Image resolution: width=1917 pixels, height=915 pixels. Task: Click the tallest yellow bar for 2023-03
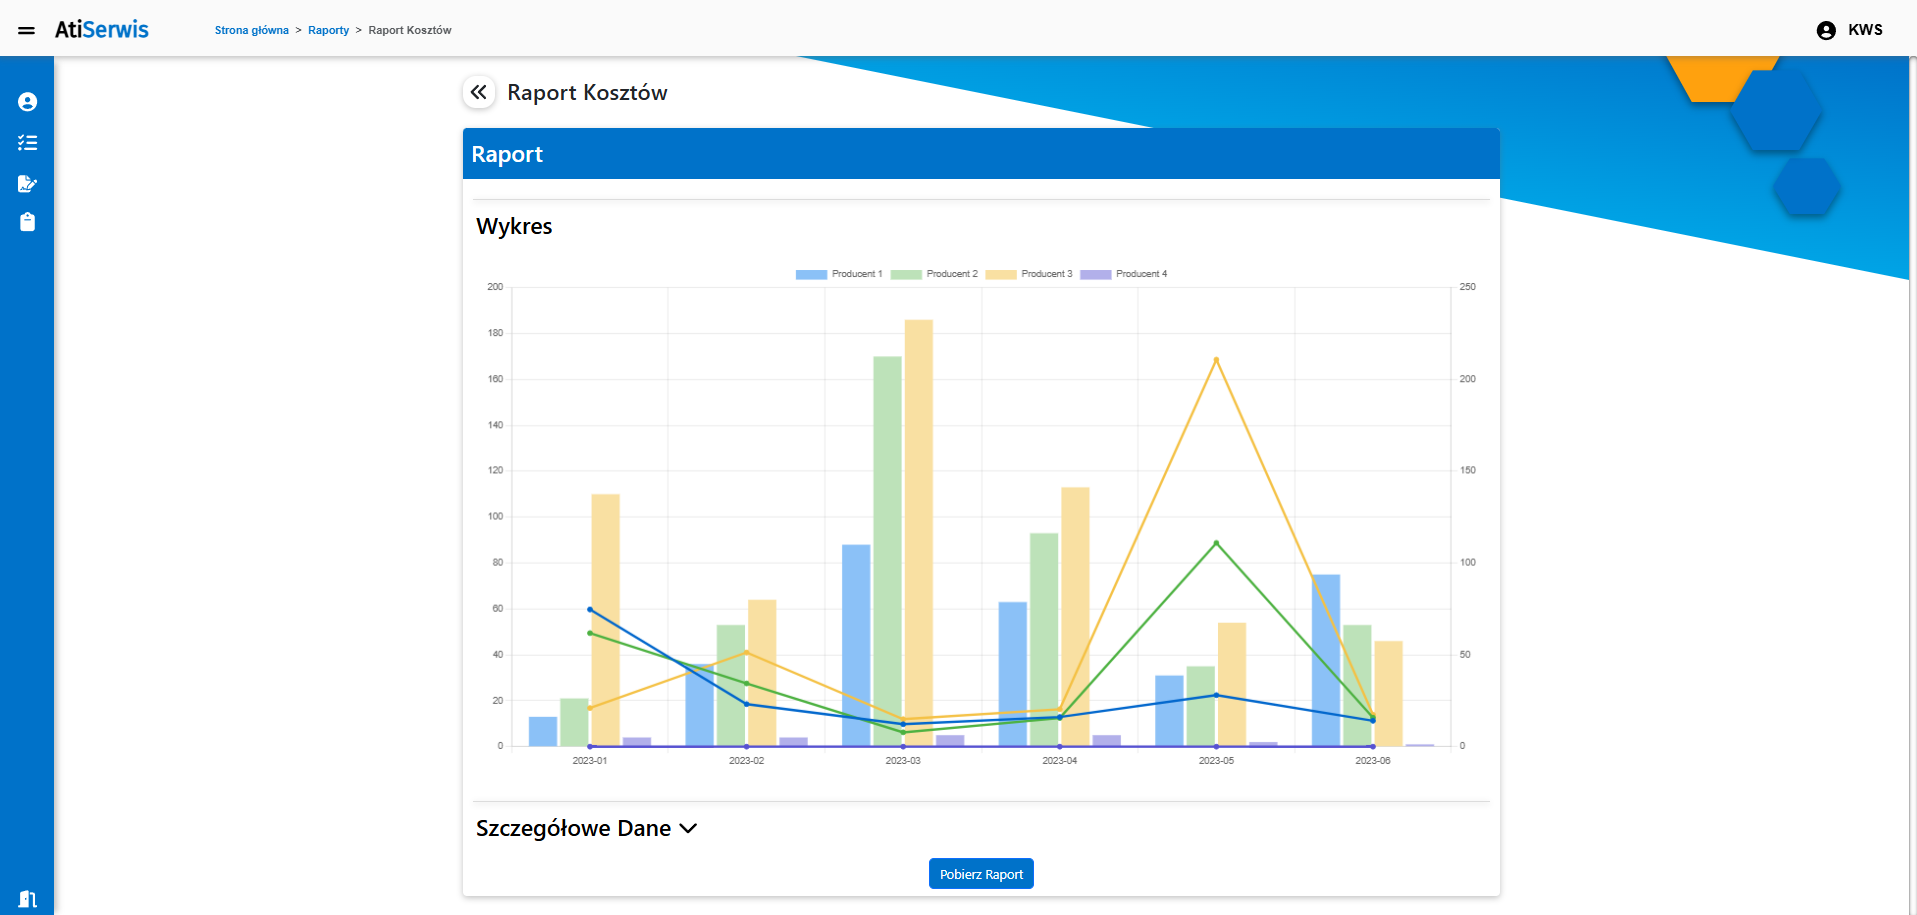(x=918, y=530)
